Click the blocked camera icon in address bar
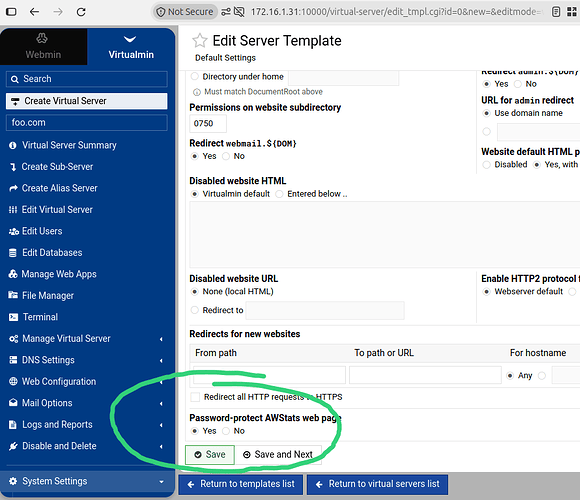The image size is (580, 500). click(239, 12)
